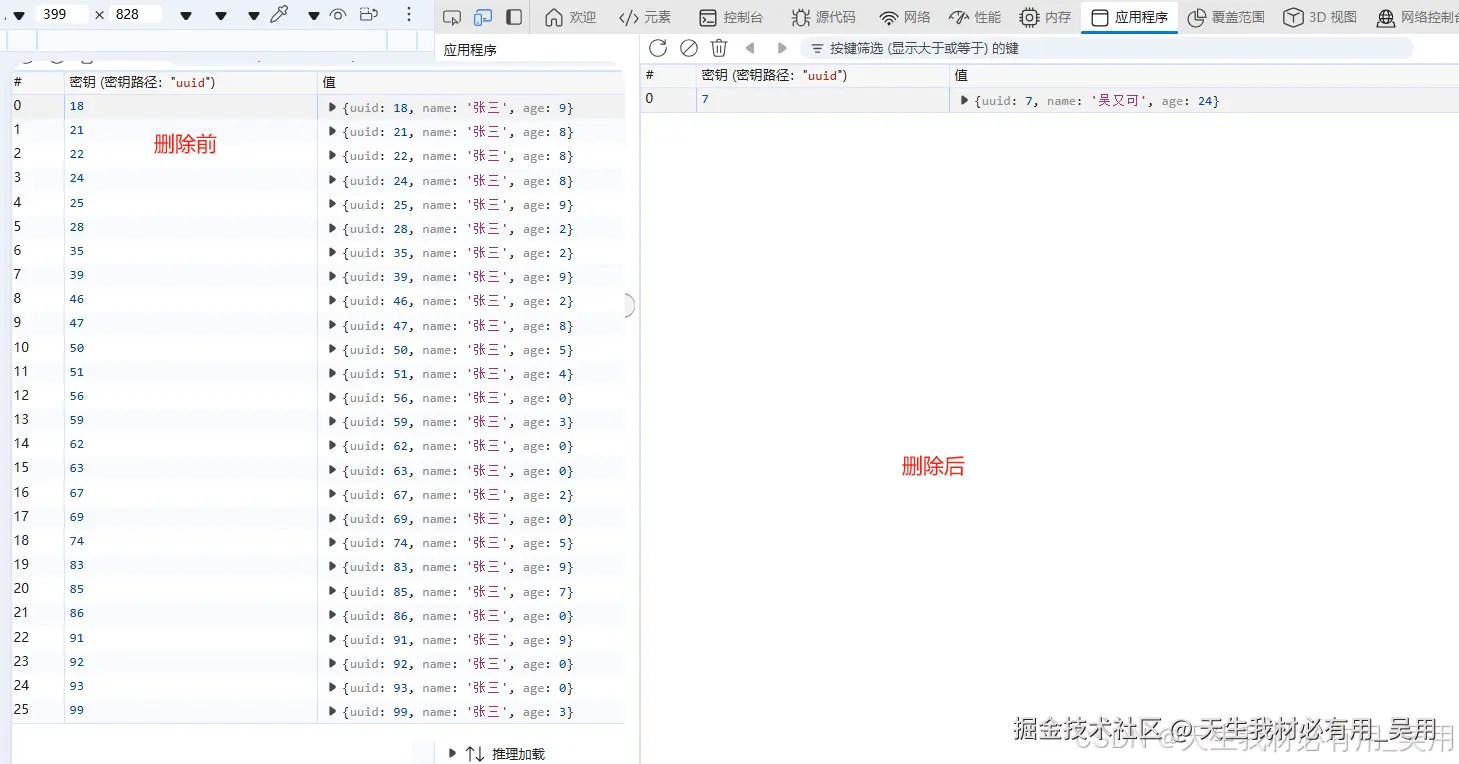Screen dimensions: 1459x764
Task: Open the dropdown arrow right of the eyedropper
Action: [313, 16]
